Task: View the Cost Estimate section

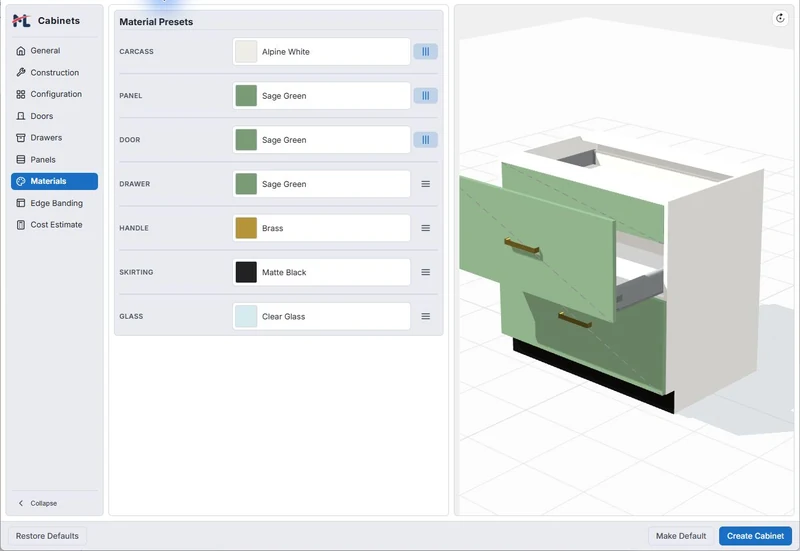Action: pos(54,225)
